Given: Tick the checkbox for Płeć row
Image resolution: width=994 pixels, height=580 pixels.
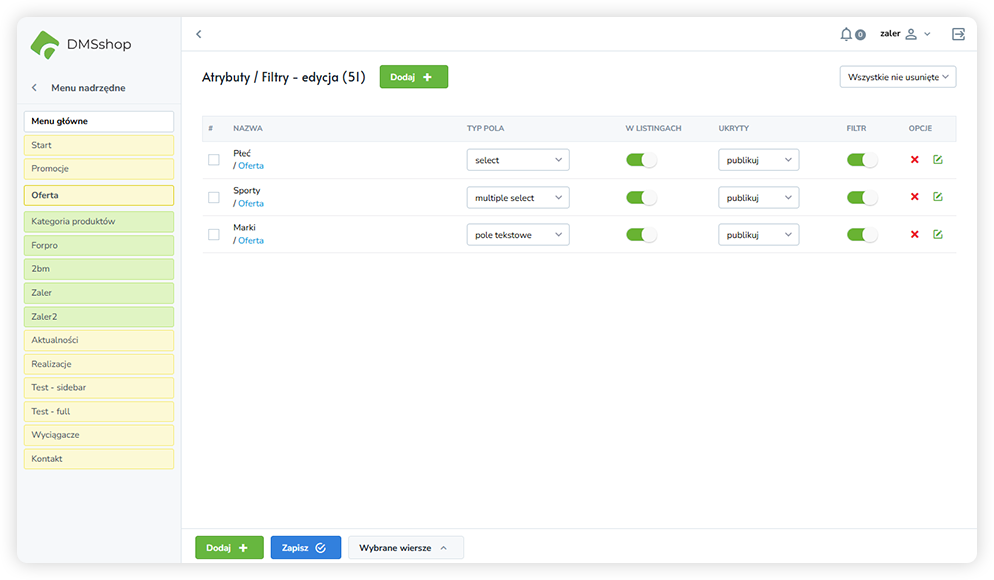Looking at the screenshot, I should click(x=213, y=160).
